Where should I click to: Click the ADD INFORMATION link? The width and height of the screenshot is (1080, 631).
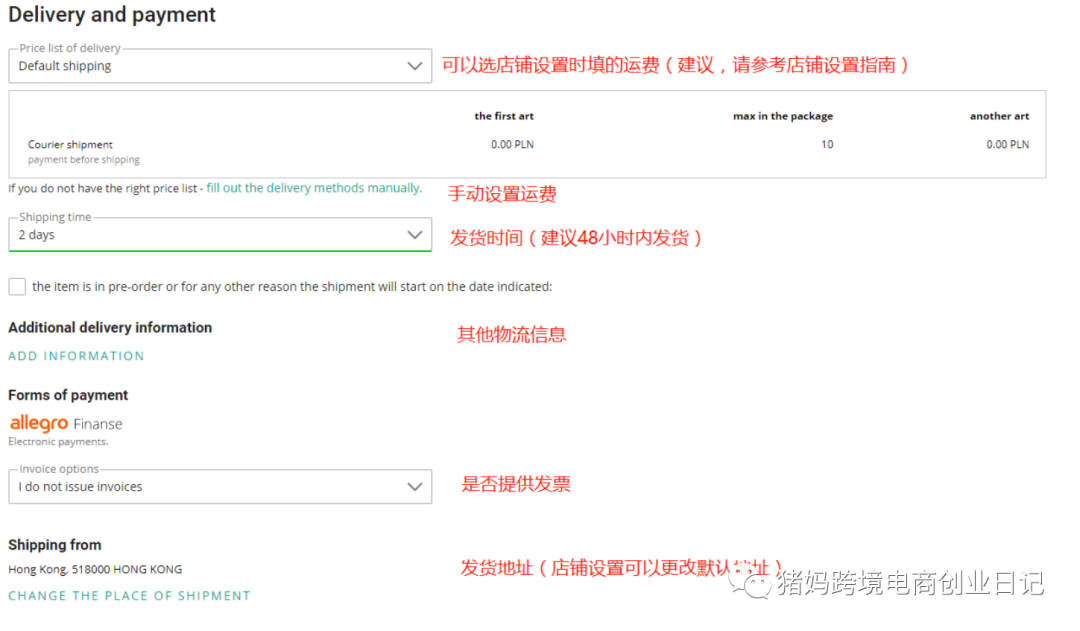(76, 355)
